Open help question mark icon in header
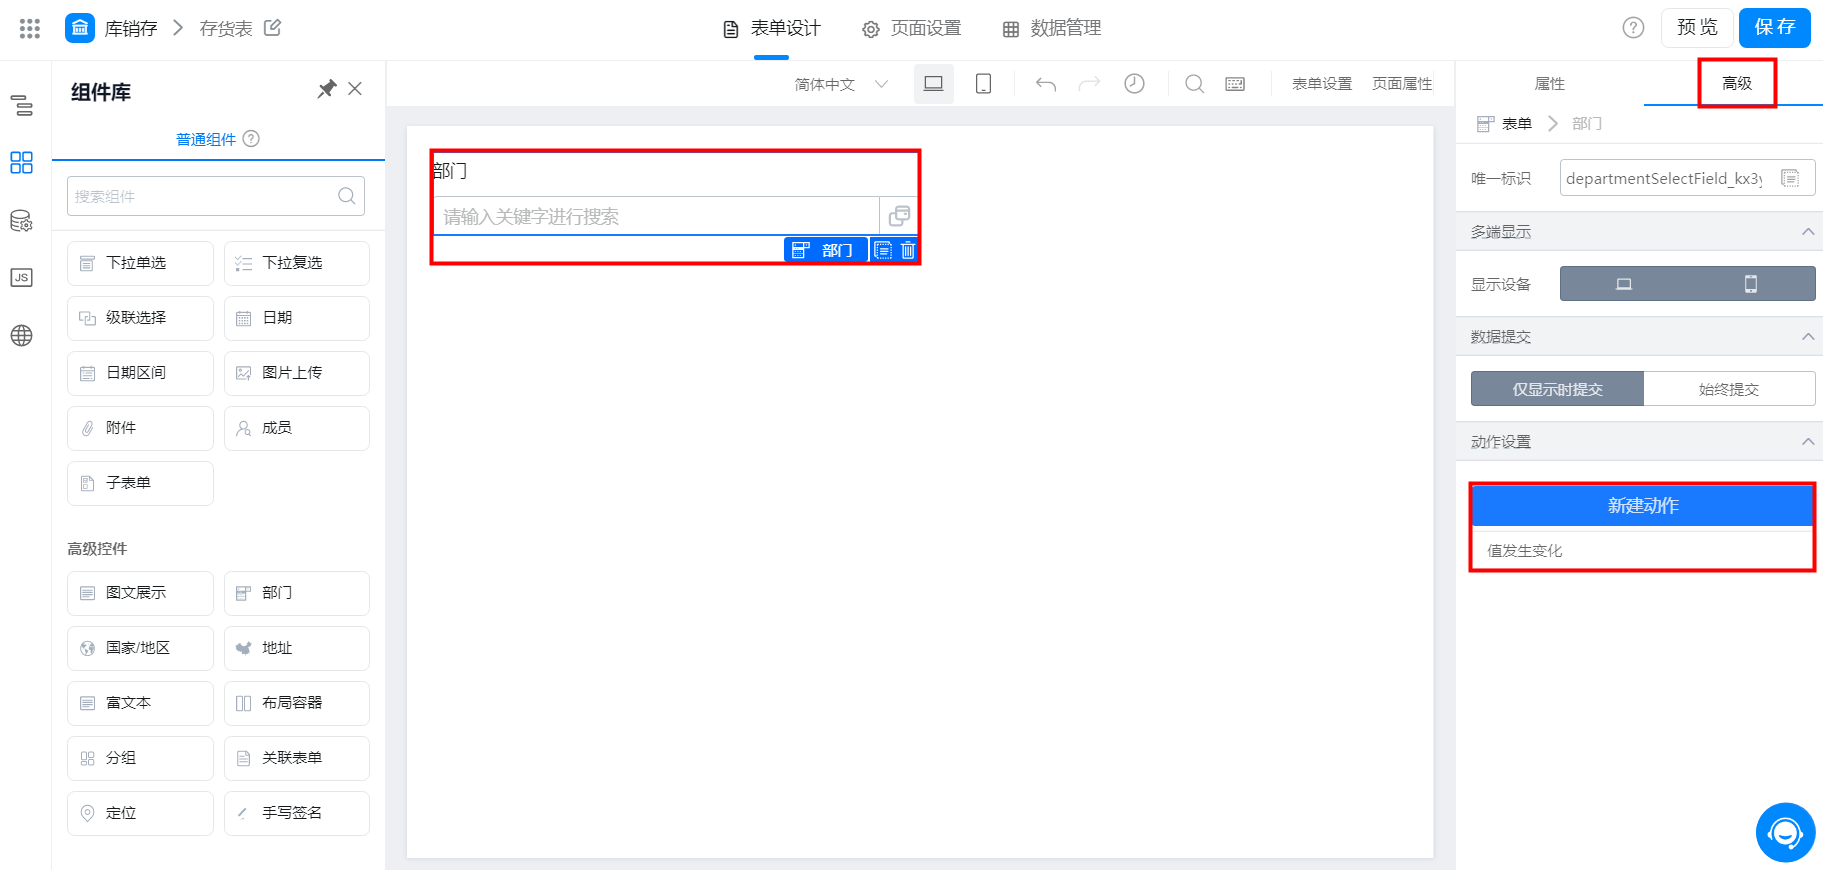The height and width of the screenshot is (870, 1823). point(1633,28)
